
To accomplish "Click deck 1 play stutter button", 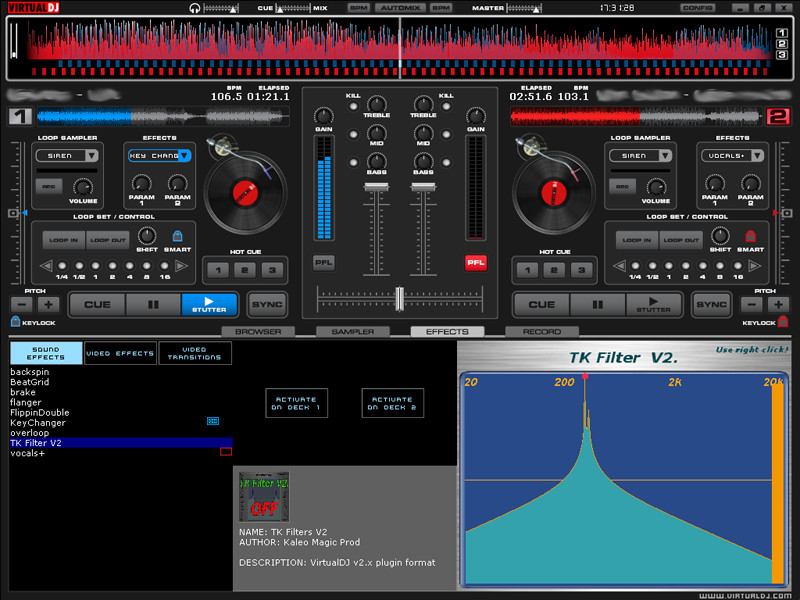I will (209, 305).
